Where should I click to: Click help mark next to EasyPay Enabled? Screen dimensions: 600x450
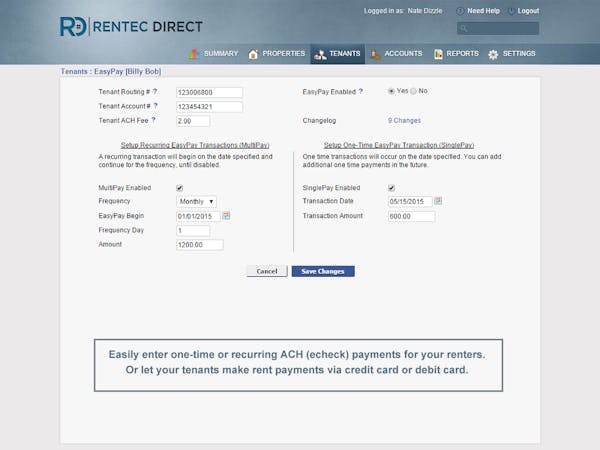pyautogui.click(x=360, y=91)
